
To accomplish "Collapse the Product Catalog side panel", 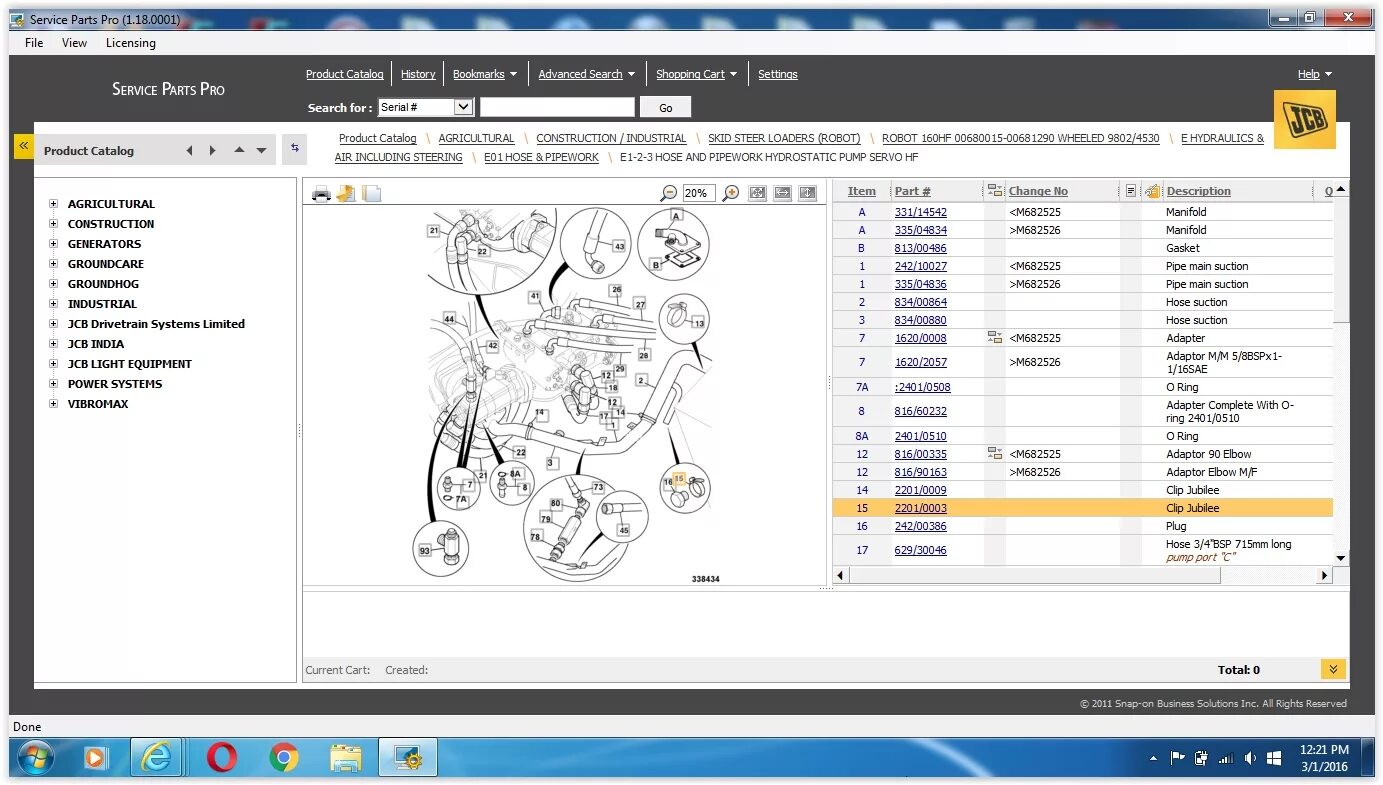I will click(24, 146).
